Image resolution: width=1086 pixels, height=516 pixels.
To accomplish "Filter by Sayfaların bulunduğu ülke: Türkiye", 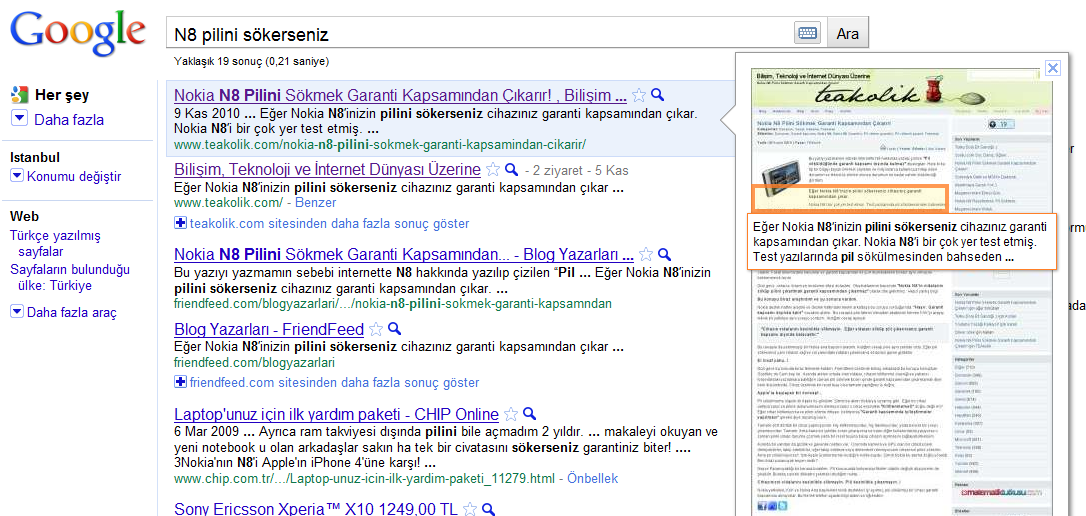I will tap(70, 278).
